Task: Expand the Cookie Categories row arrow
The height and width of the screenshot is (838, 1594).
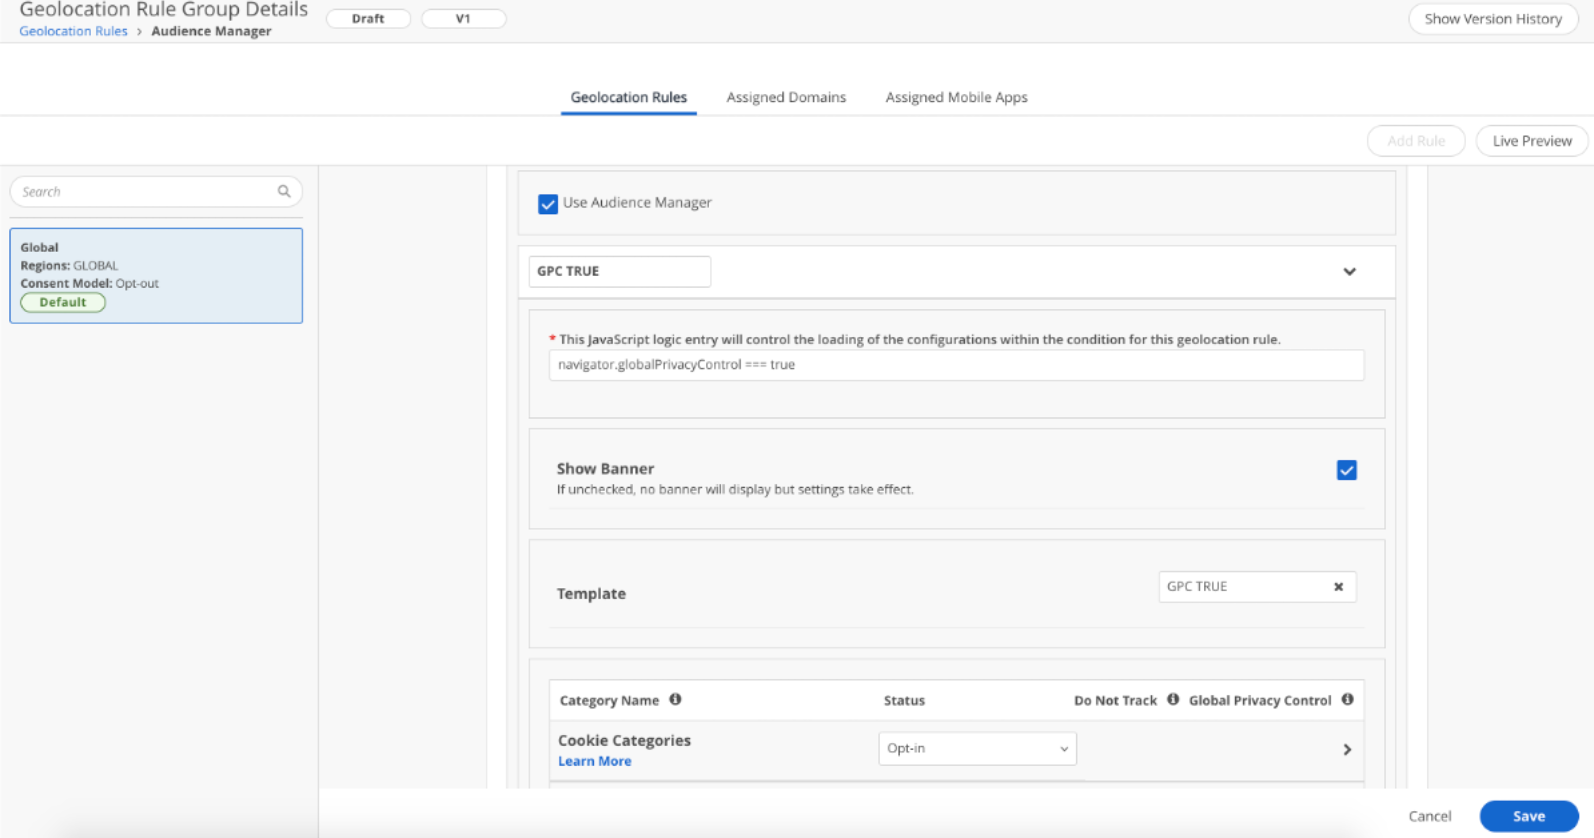Action: (x=1347, y=749)
